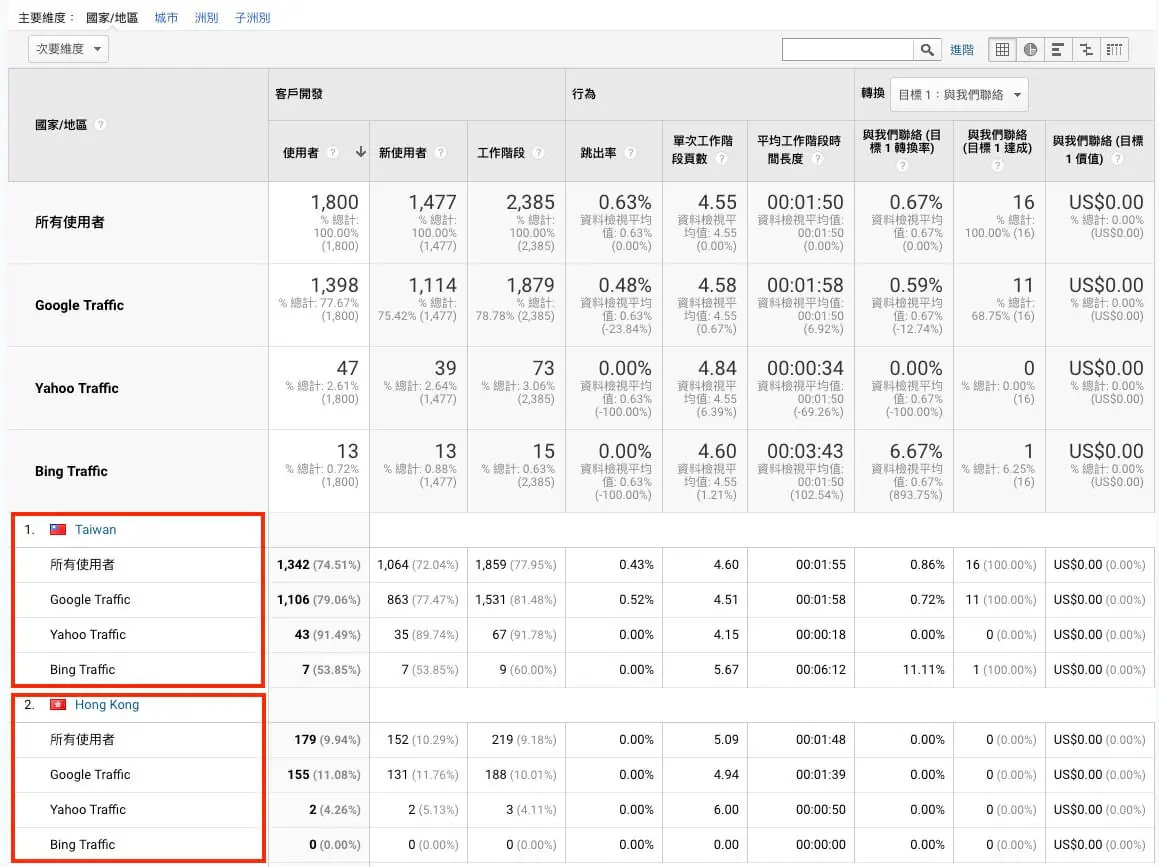The image size is (1159, 867).
Task: Click help icon beside 新使用者 column
Action: point(441,152)
